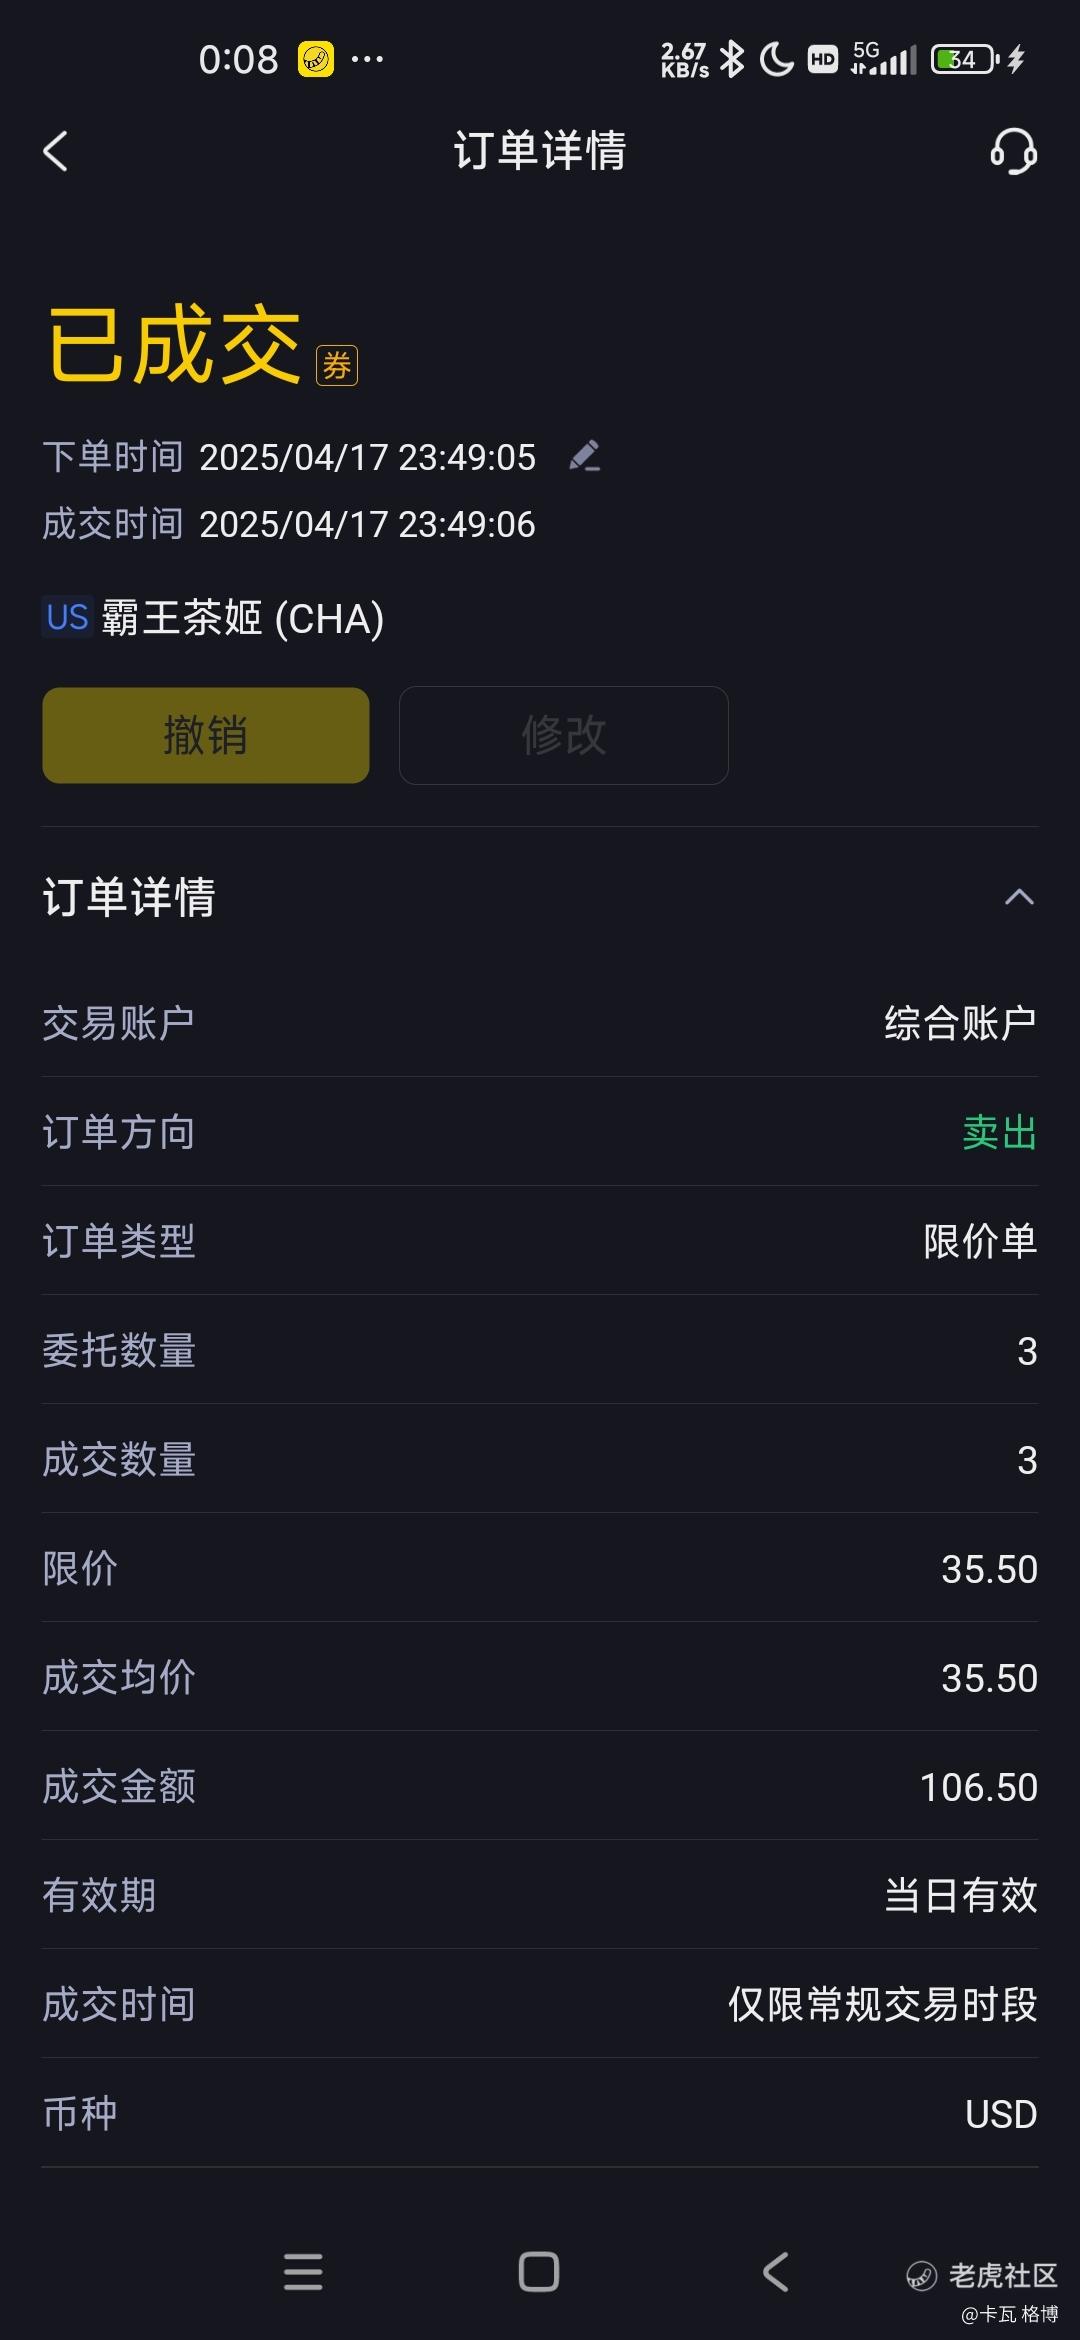Click the 修改 modify button
The height and width of the screenshot is (2340, 1080).
point(564,735)
